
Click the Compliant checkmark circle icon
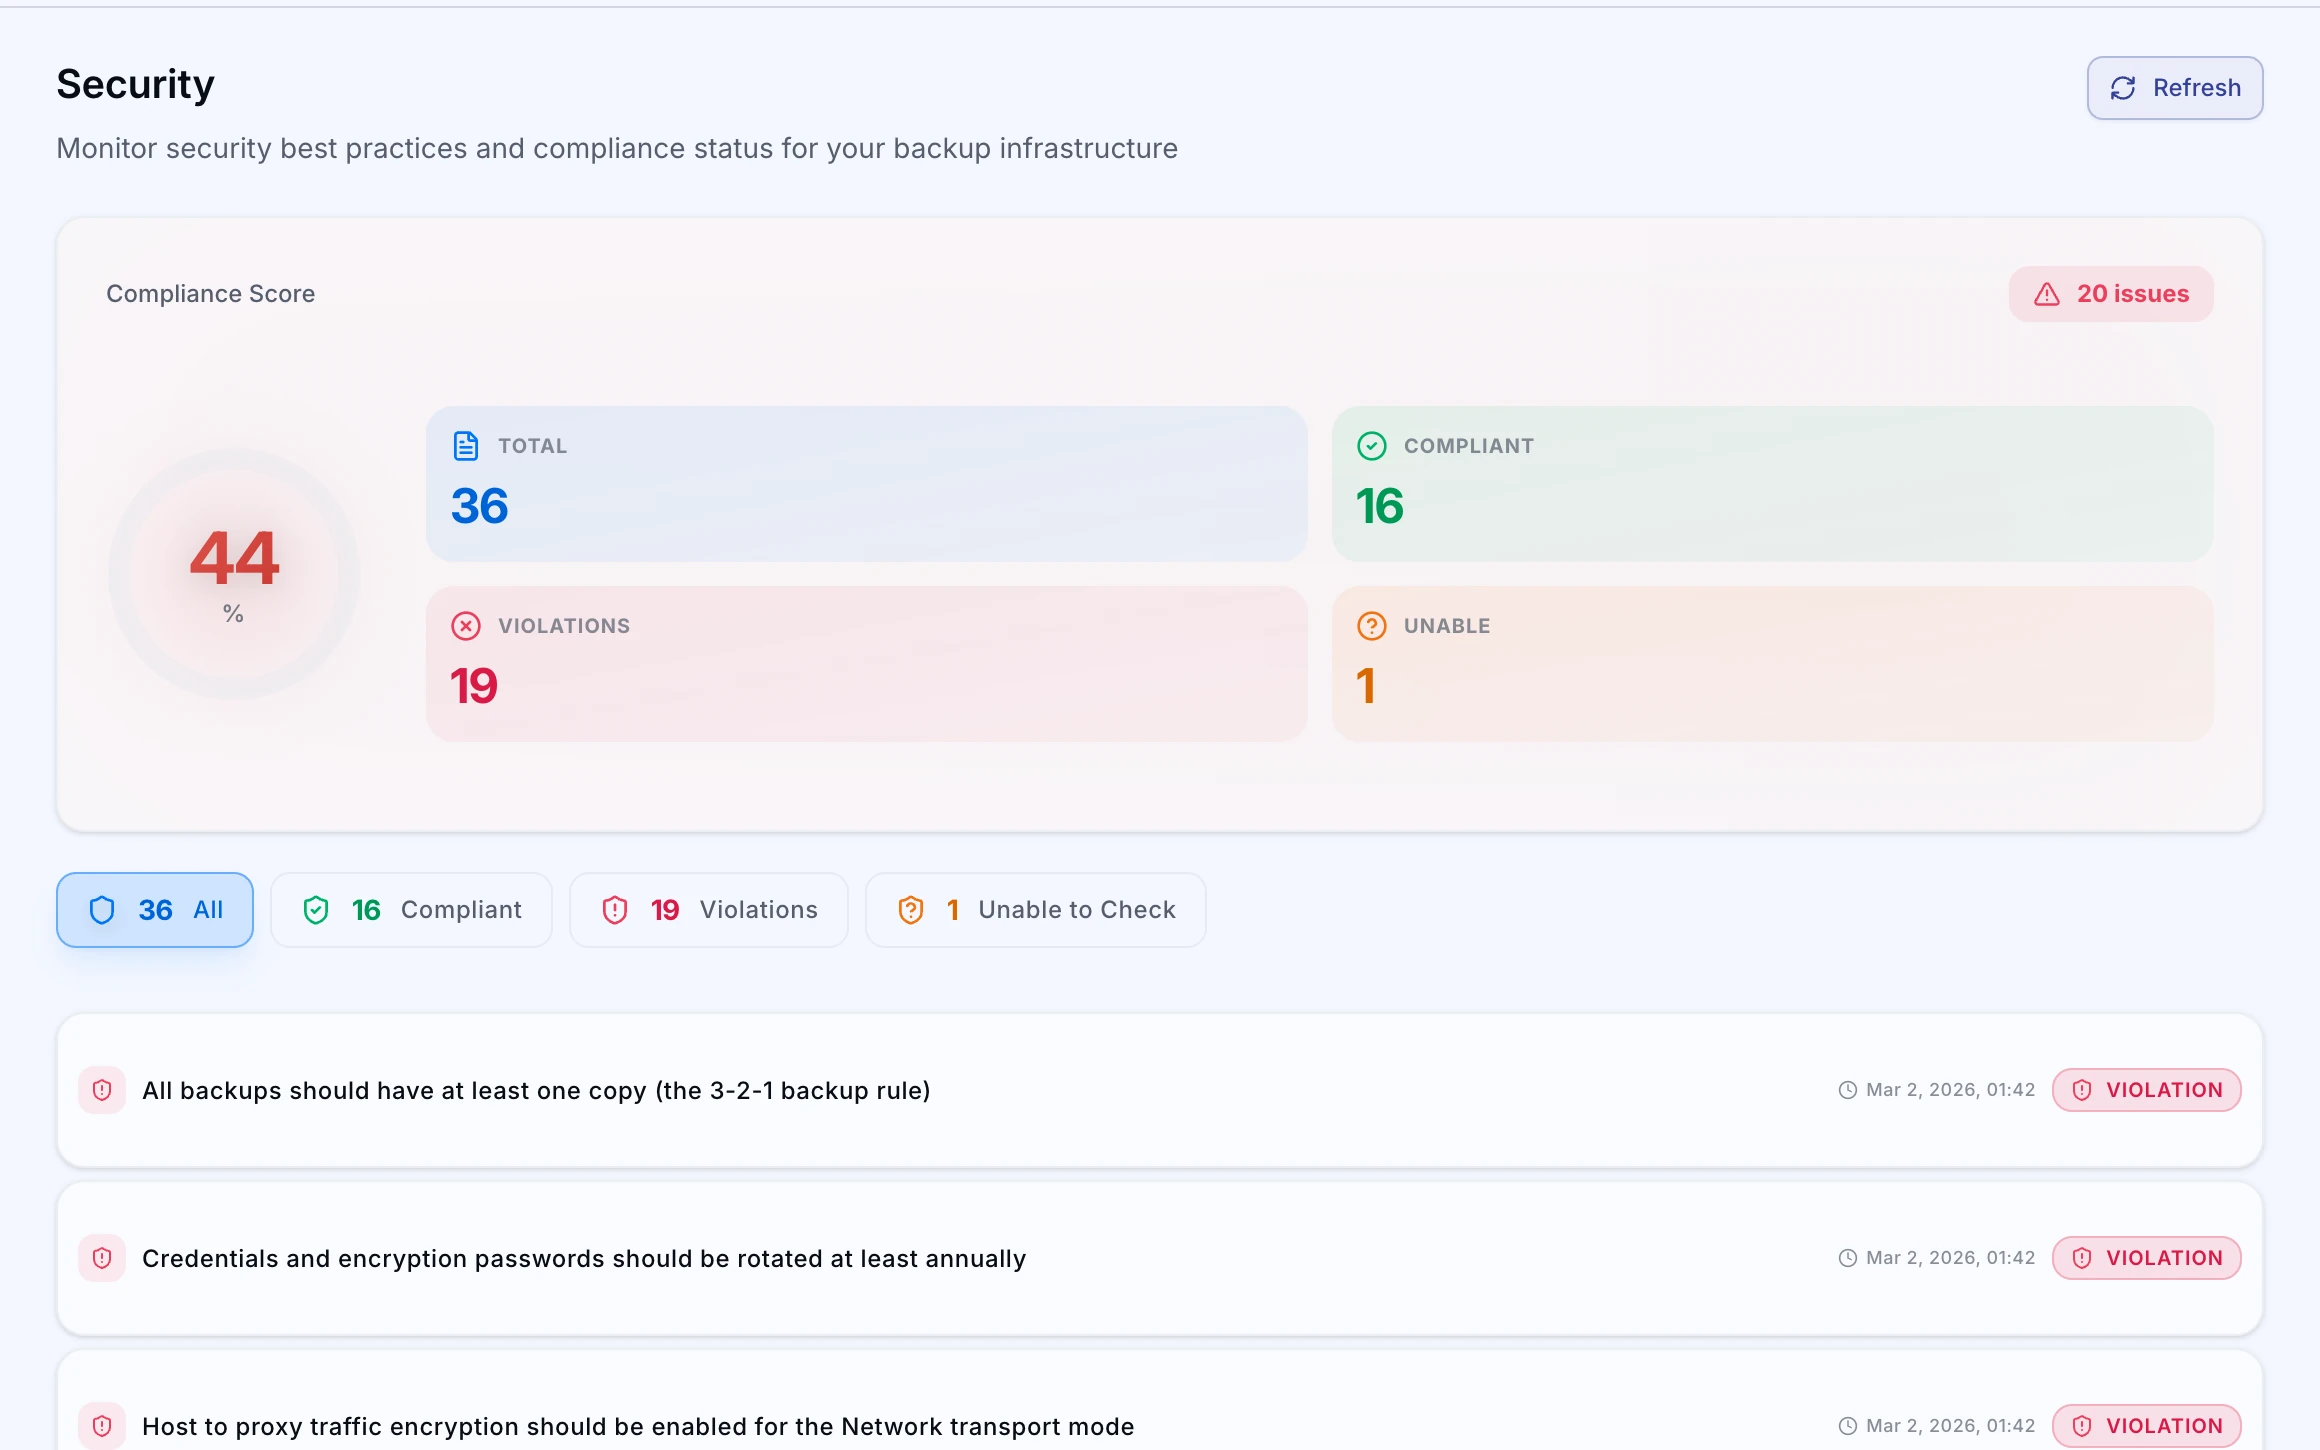coord(1371,446)
